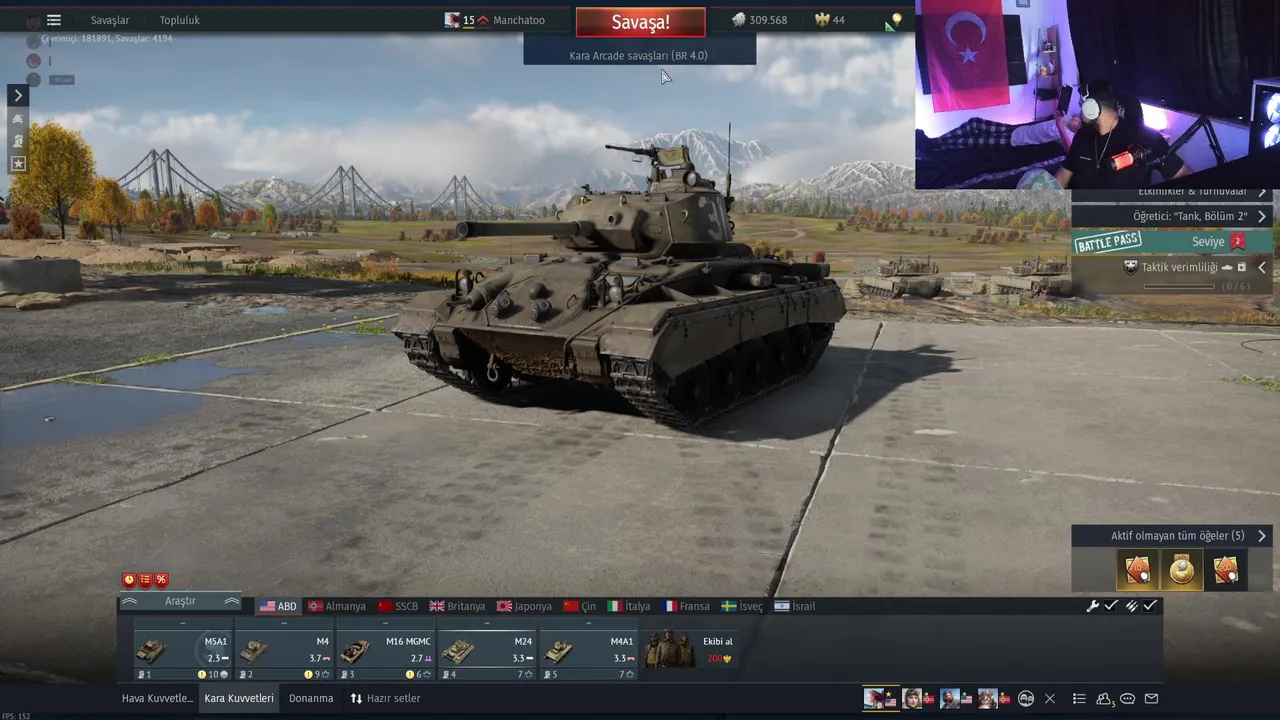Open the friends group icon
Image resolution: width=1280 pixels, height=720 pixels.
point(1105,699)
